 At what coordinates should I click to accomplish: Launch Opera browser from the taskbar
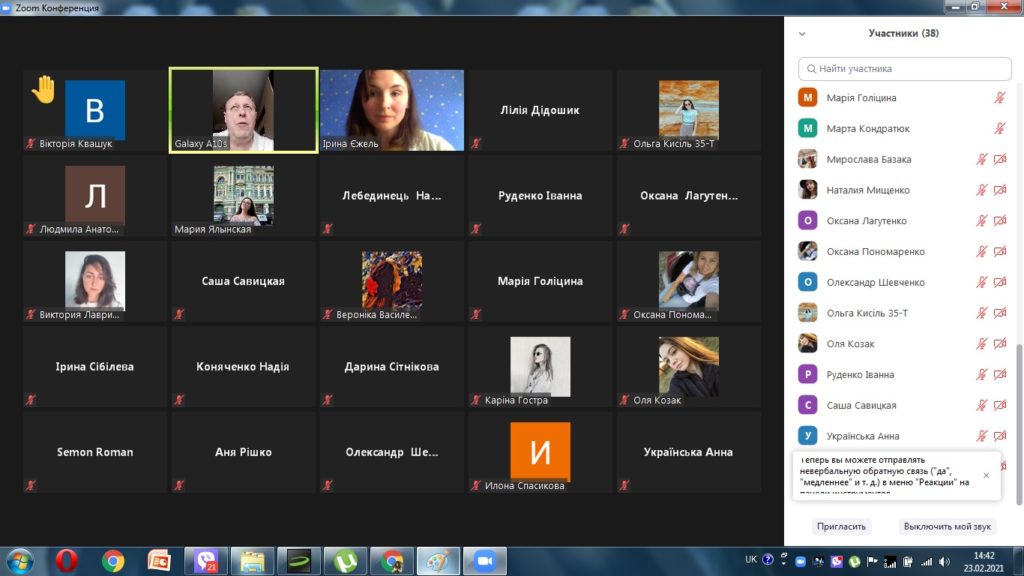(66, 561)
